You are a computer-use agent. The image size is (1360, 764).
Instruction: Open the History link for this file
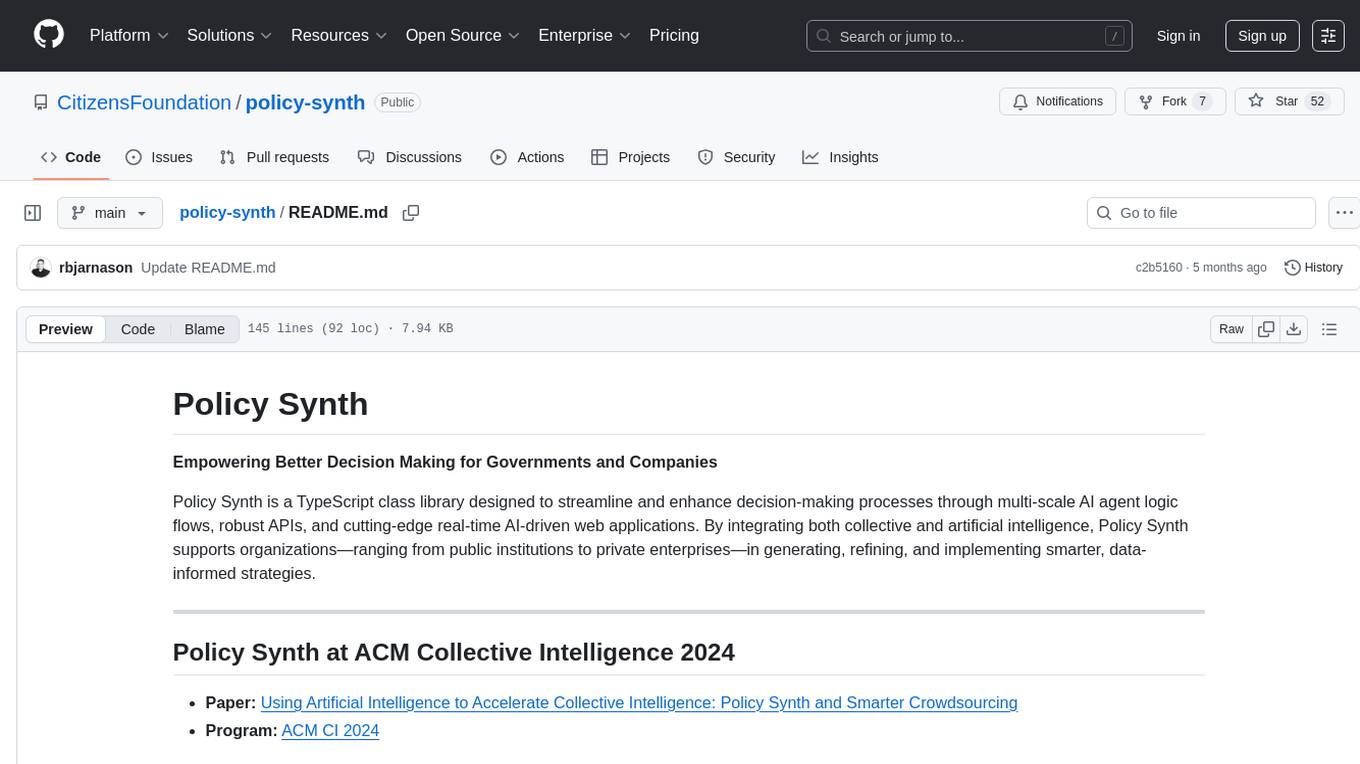pyautogui.click(x=1313, y=267)
